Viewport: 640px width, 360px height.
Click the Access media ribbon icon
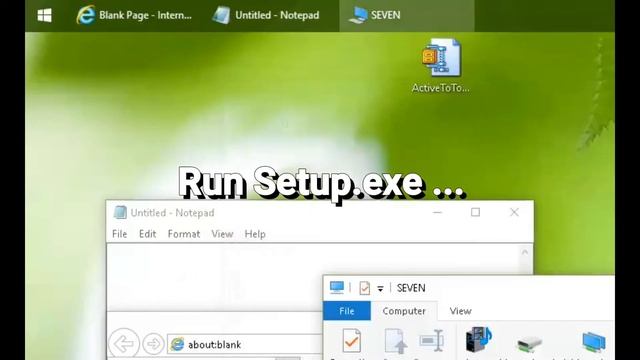pyautogui.click(x=479, y=340)
